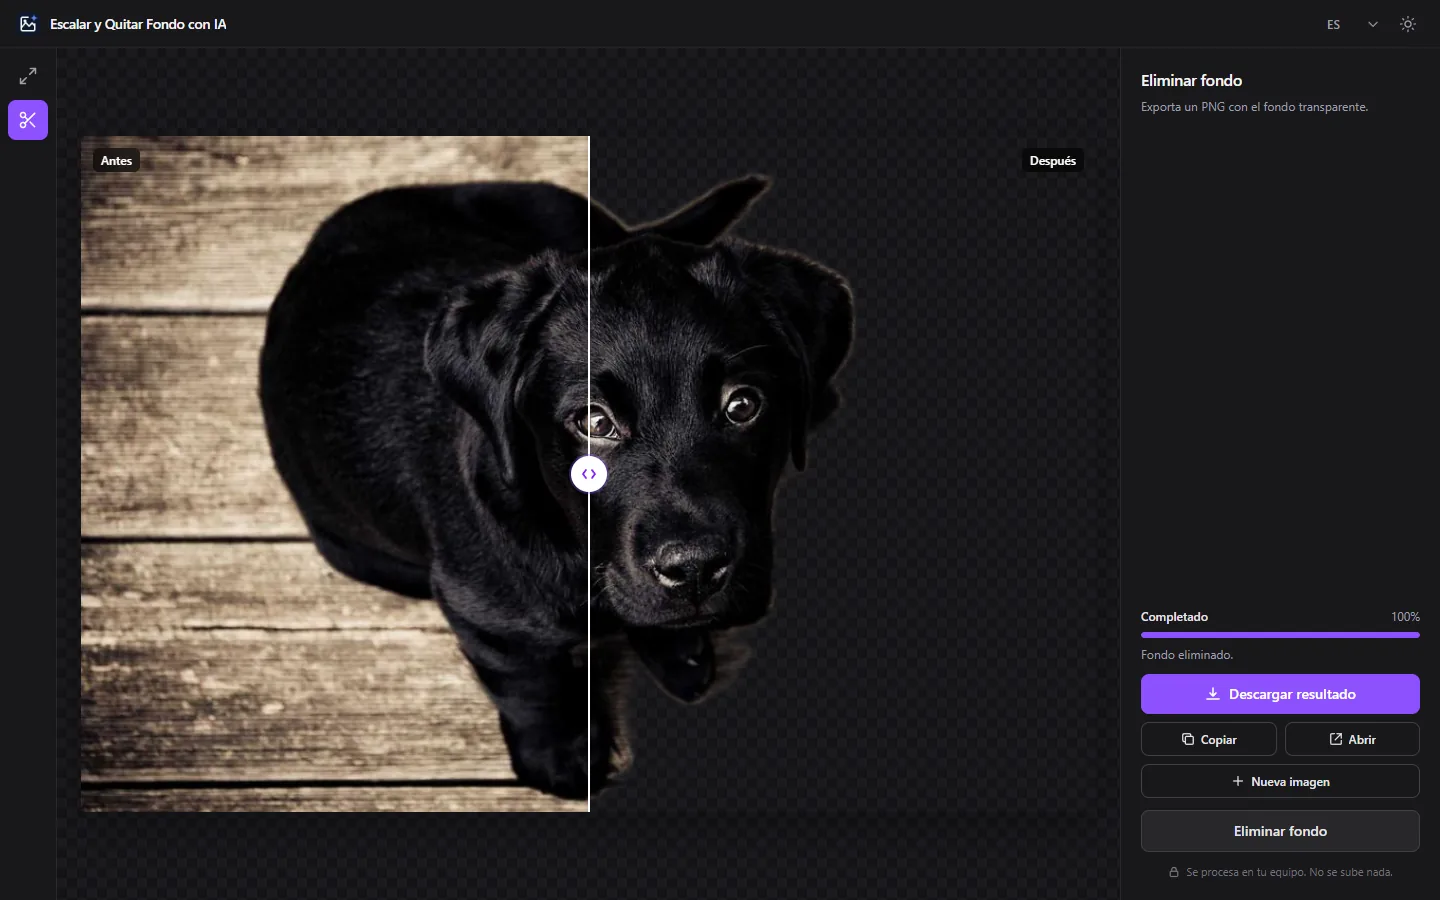This screenshot has height=900, width=1440.
Task: Load a new image with Nueva imagen
Action: 1280,781
